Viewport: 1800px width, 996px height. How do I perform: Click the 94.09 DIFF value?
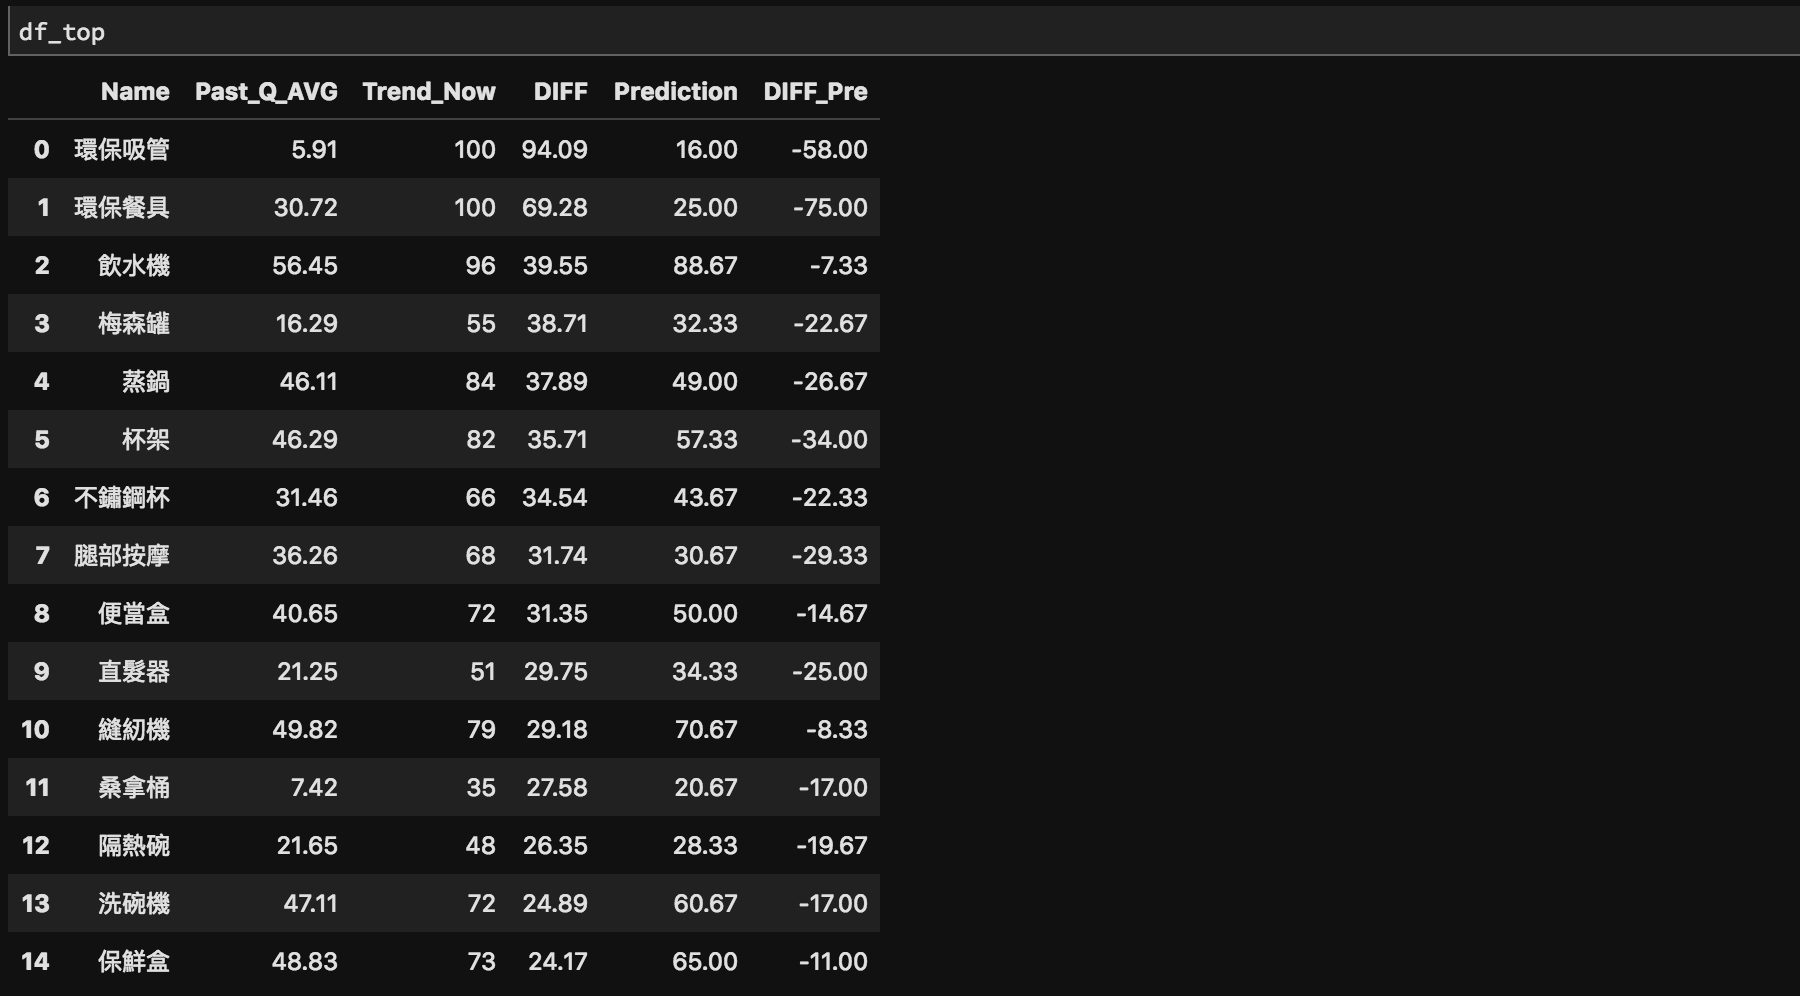click(555, 150)
